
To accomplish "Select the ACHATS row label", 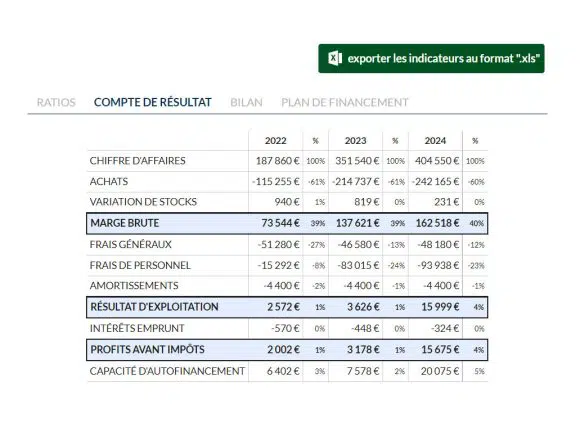I will coord(109,182).
